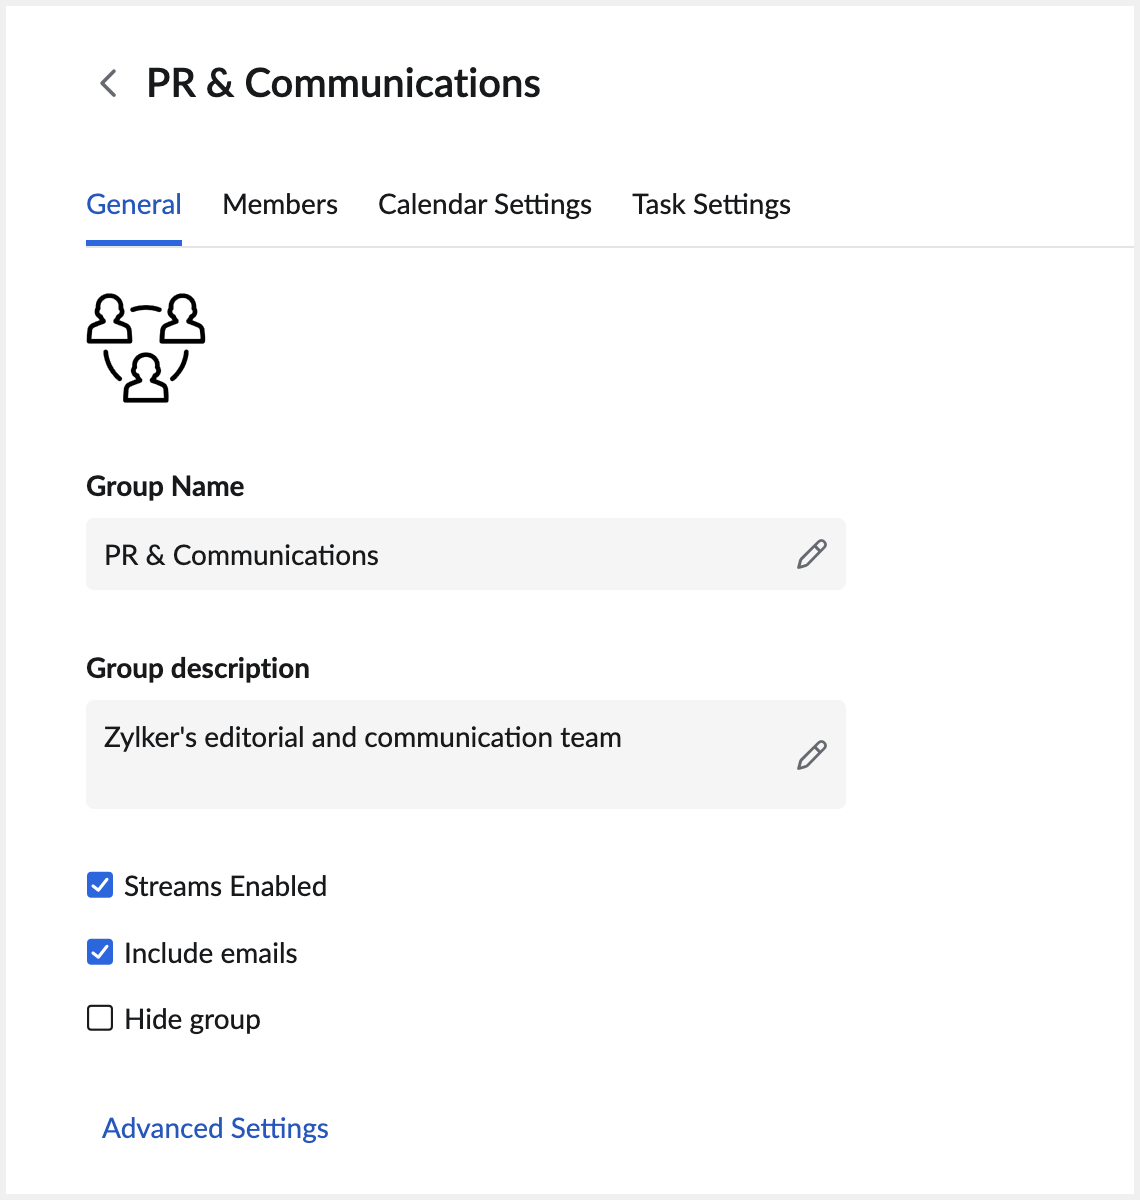The image size is (1140, 1200).
Task: Uncheck the Streams Enabled checkbox
Action: tap(100, 885)
